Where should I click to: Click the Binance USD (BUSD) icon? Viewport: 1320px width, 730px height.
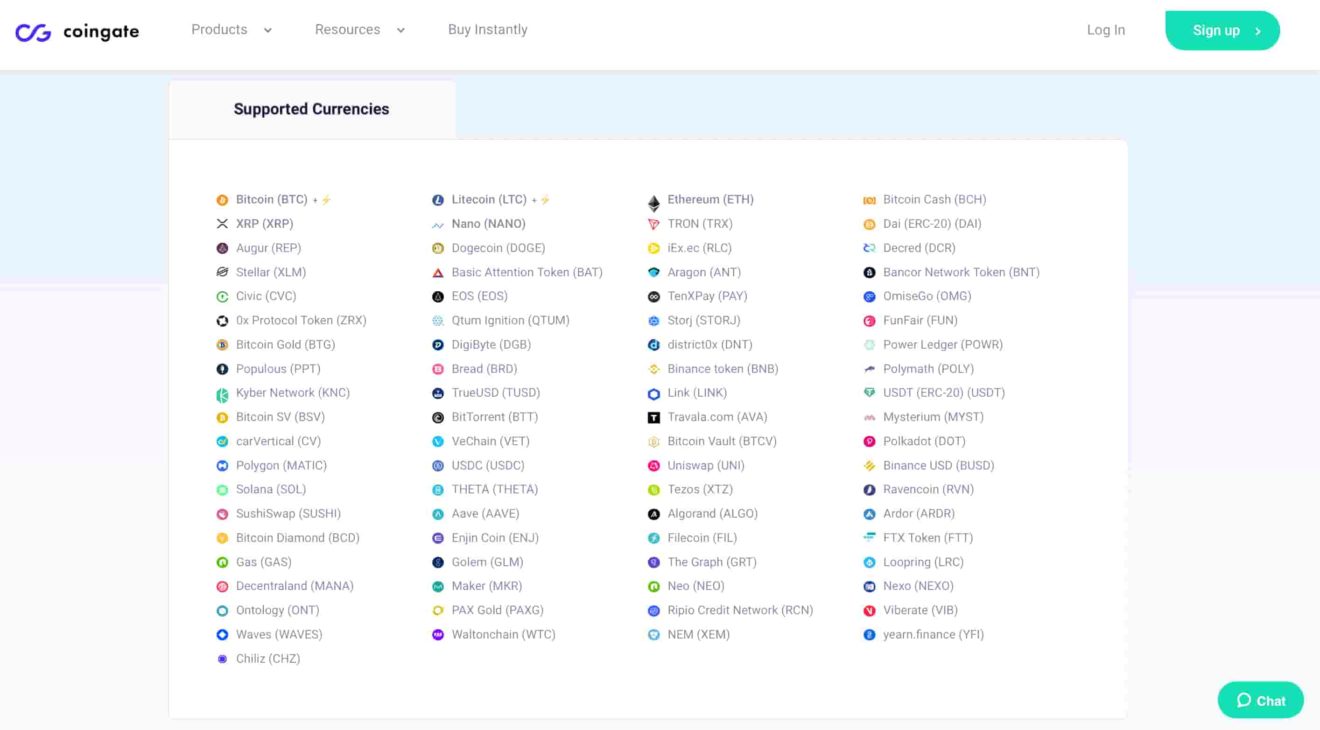tap(869, 466)
